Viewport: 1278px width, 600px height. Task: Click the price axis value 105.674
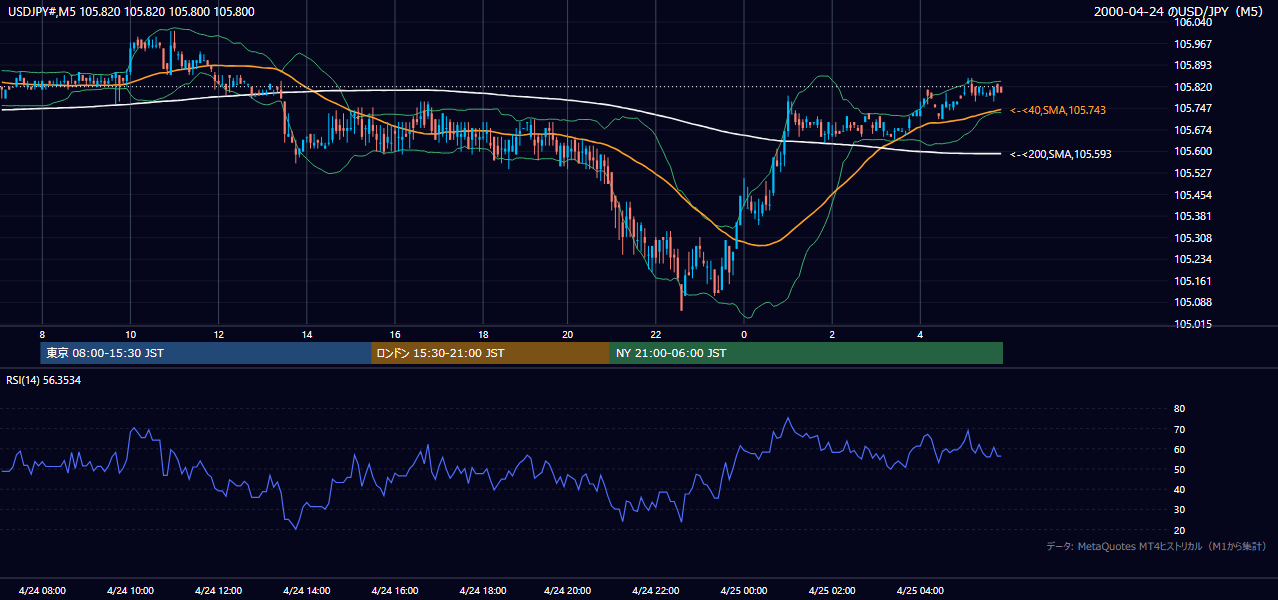point(1193,130)
